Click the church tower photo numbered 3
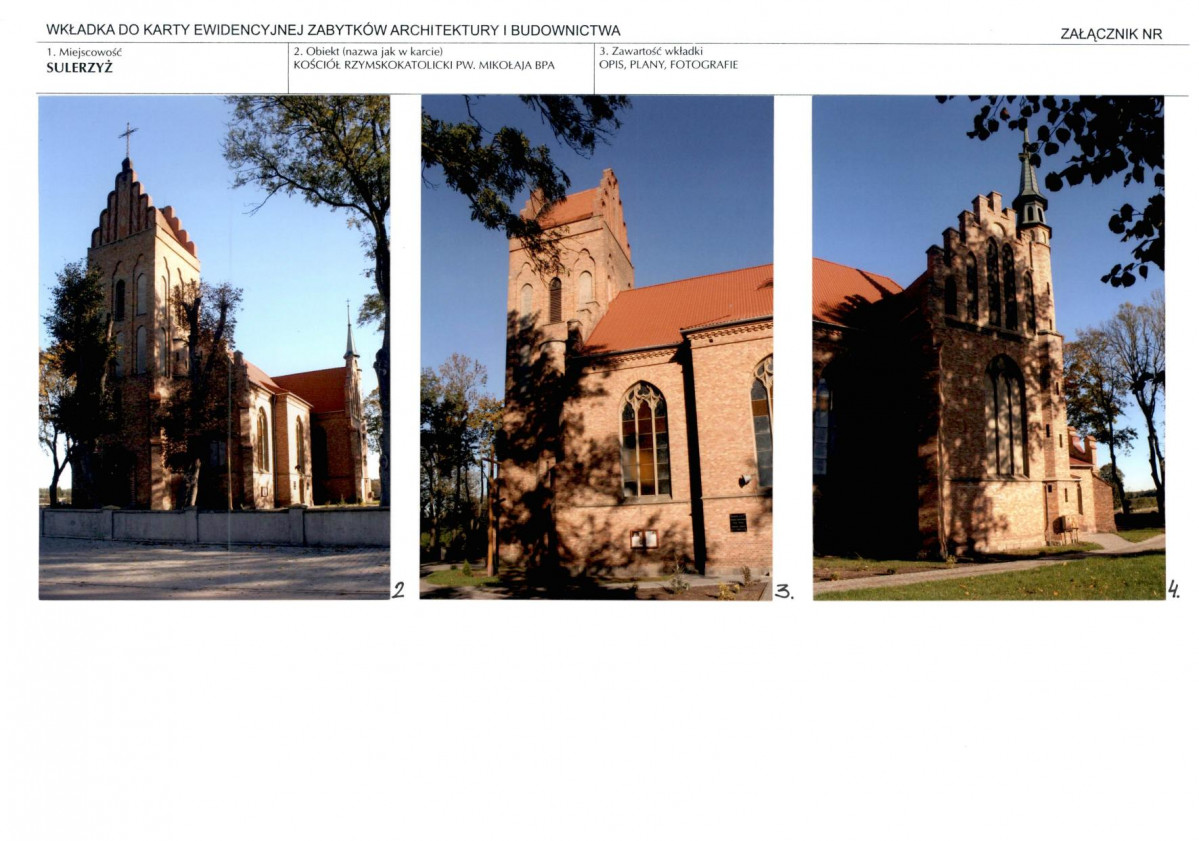The width and height of the screenshot is (1199, 841). coord(596,347)
